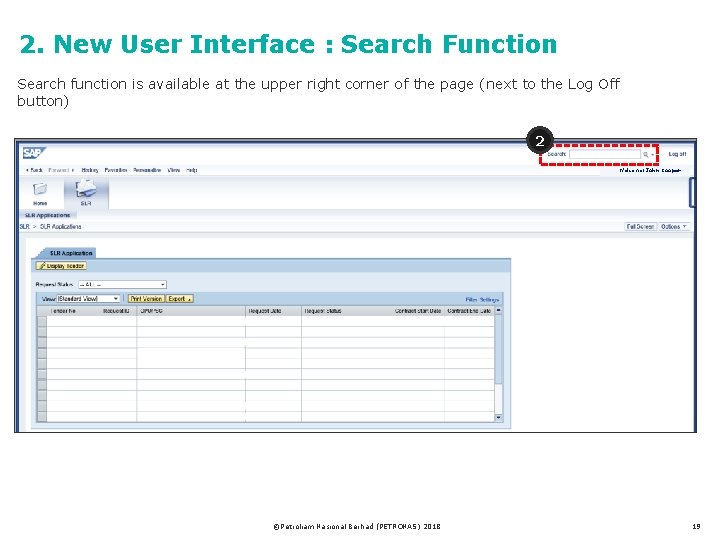The height and width of the screenshot is (540, 720).
Task: Click the Settings link
Action: tap(489, 299)
